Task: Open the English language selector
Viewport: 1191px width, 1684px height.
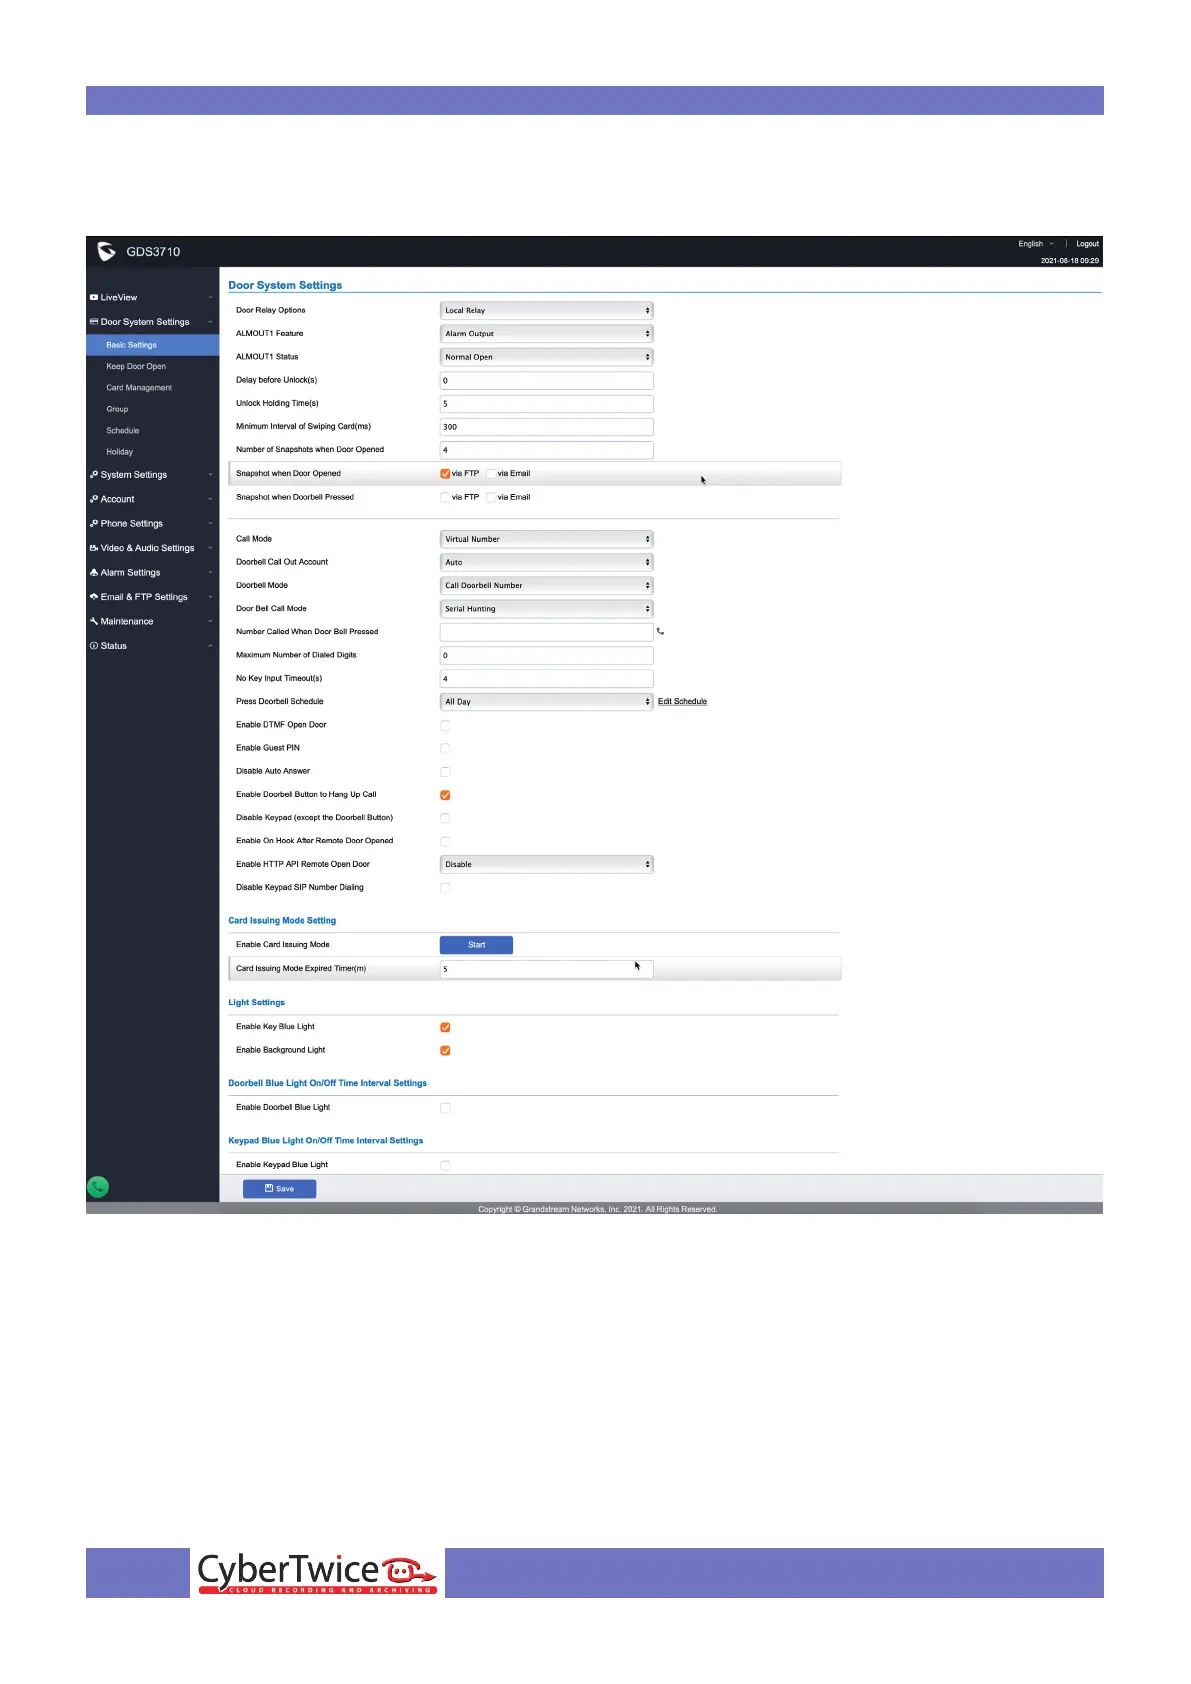Action: pyautogui.click(x=1035, y=244)
